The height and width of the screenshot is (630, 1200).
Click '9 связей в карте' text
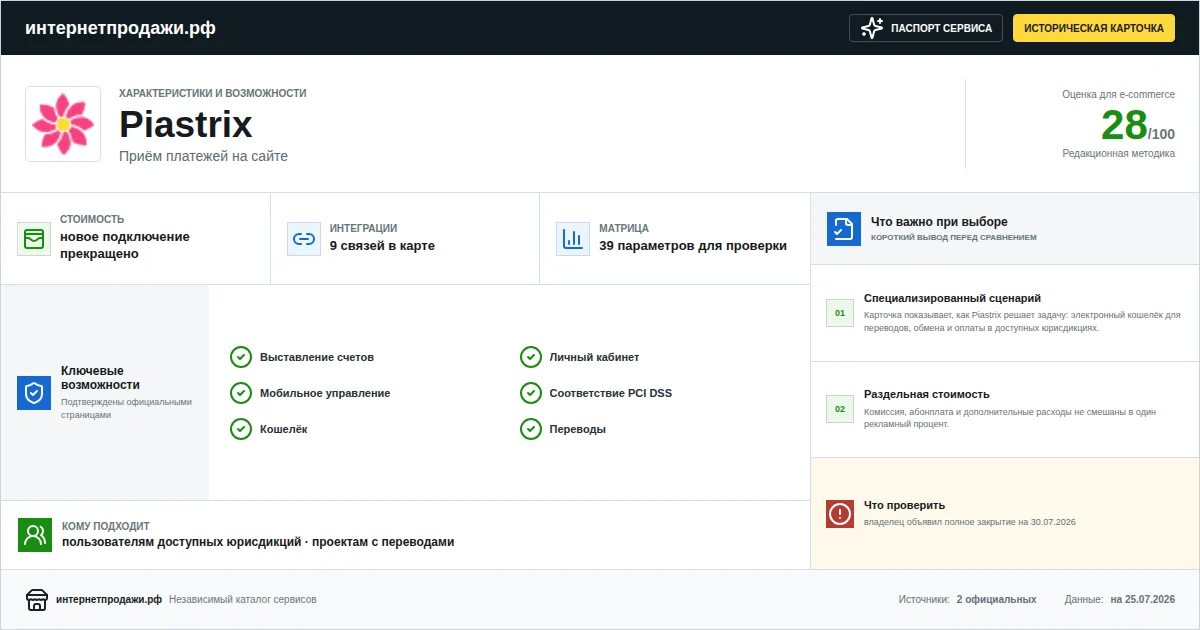pos(382,246)
